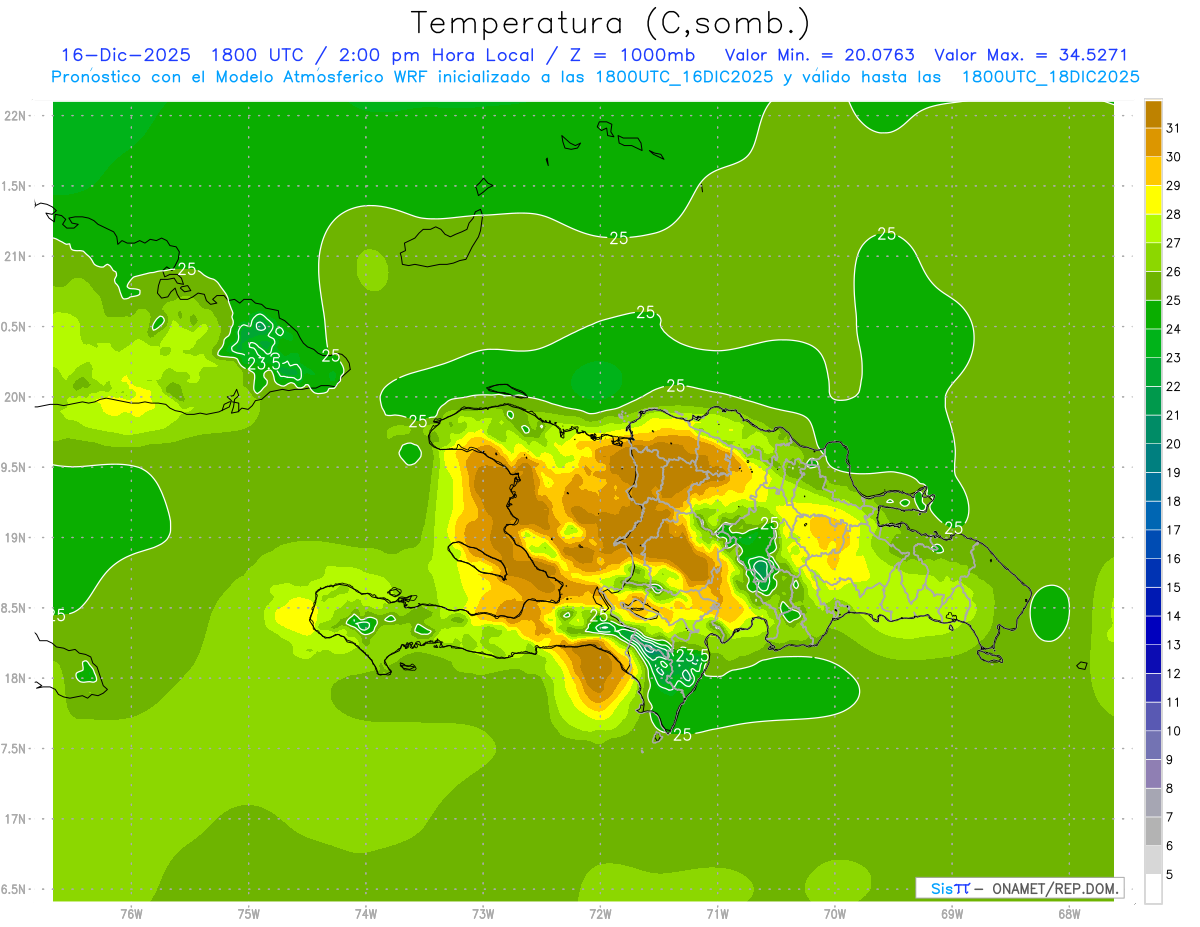This screenshot has height=927, width=1200.
Task: Click the "1800UTC_16DIC2025" initialization timestamp
Action: pyautogui.click(x=684, y=77)
